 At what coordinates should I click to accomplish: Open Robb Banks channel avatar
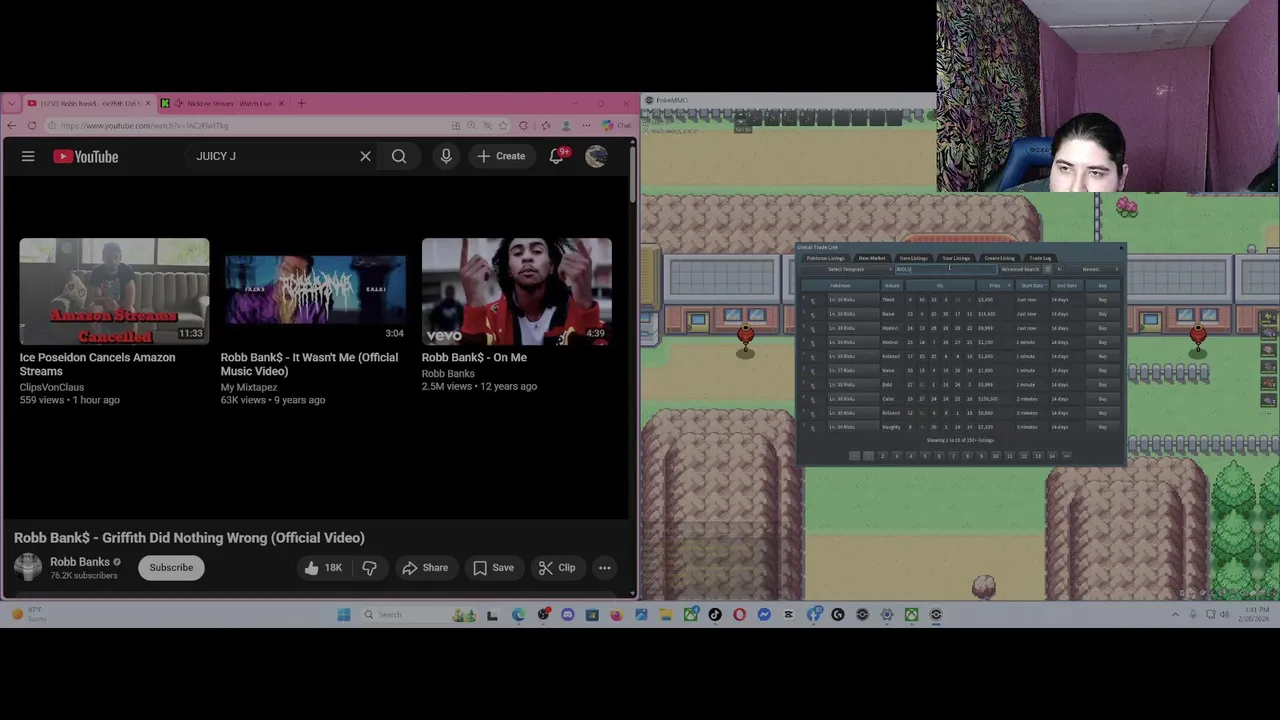click(x=28, y=567)
